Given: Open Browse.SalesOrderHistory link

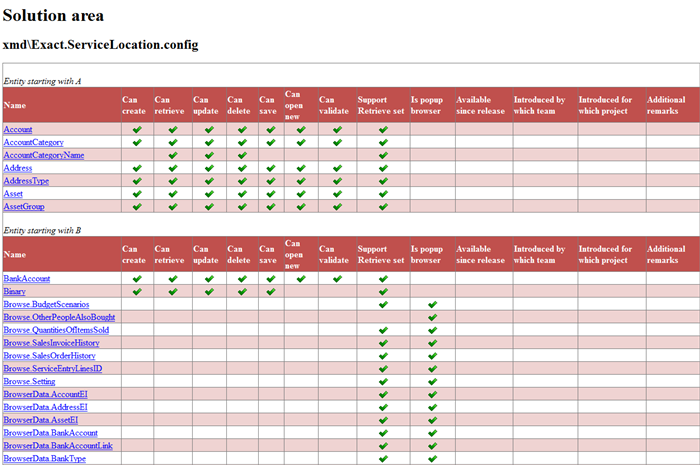Looking at the screenshot, I should click(x=50, y=356).
